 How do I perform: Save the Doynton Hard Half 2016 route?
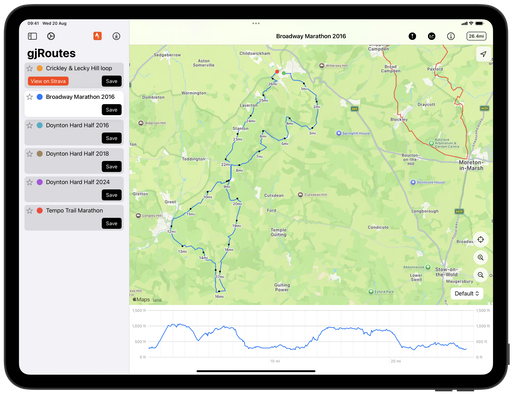(111, 138)
